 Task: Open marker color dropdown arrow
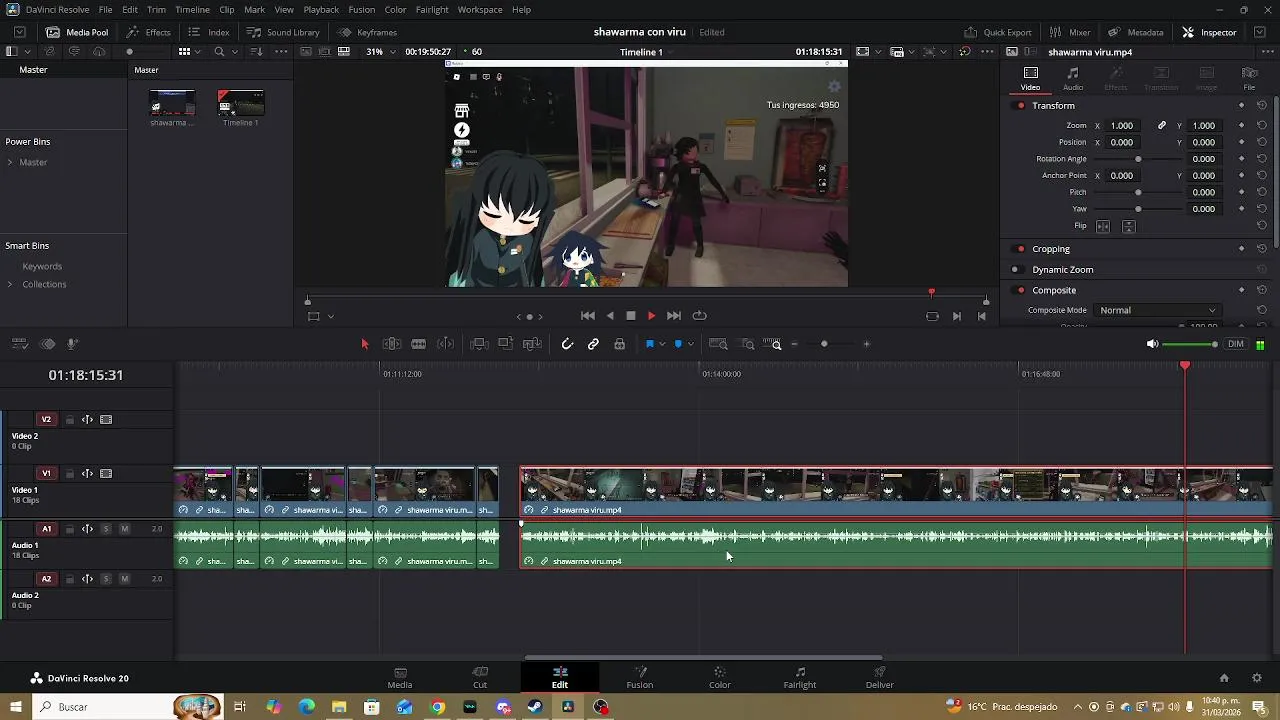click(690, 344)
